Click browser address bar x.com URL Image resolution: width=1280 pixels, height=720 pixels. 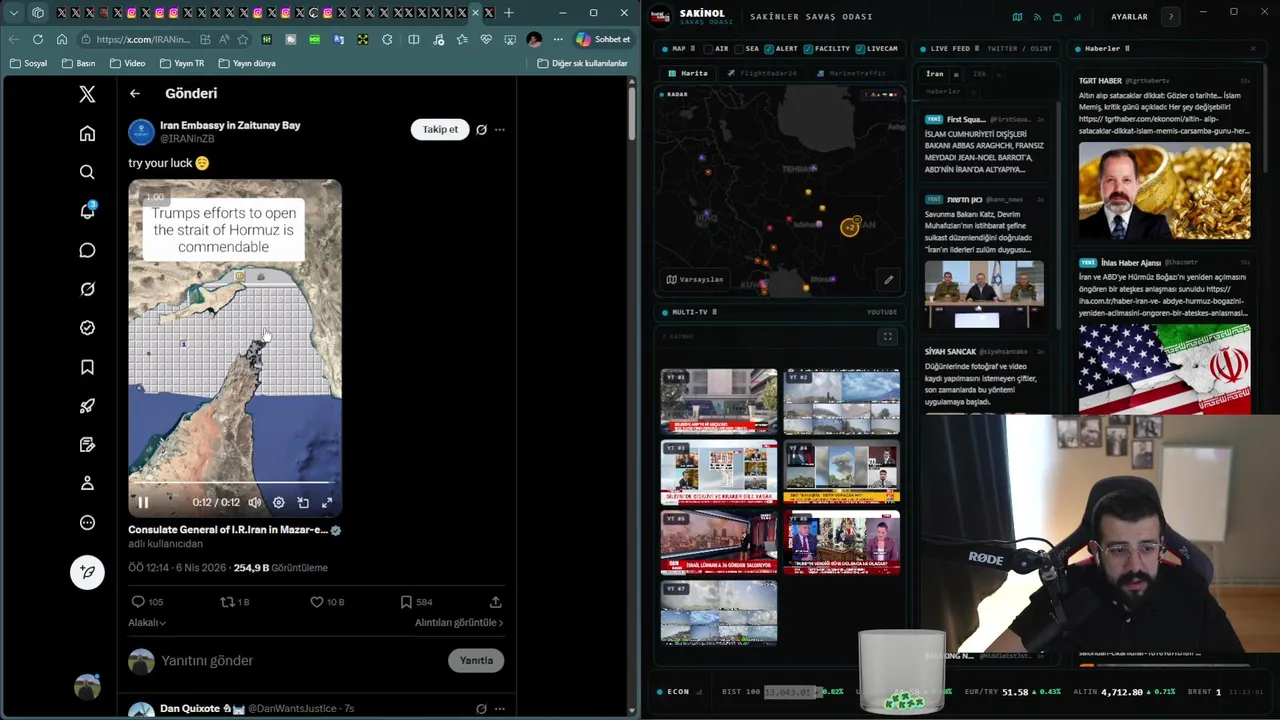(x=143, y=39)
